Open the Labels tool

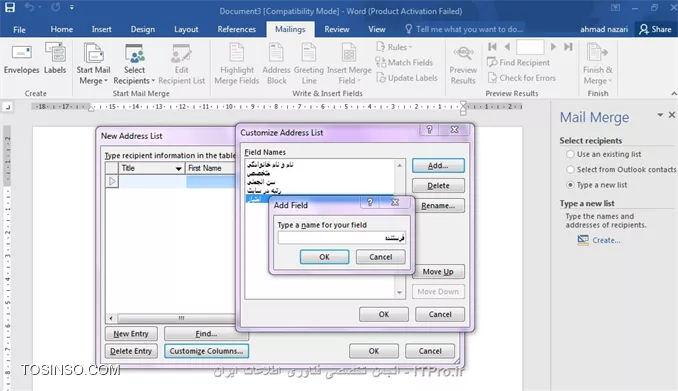[x=55, y=60]
